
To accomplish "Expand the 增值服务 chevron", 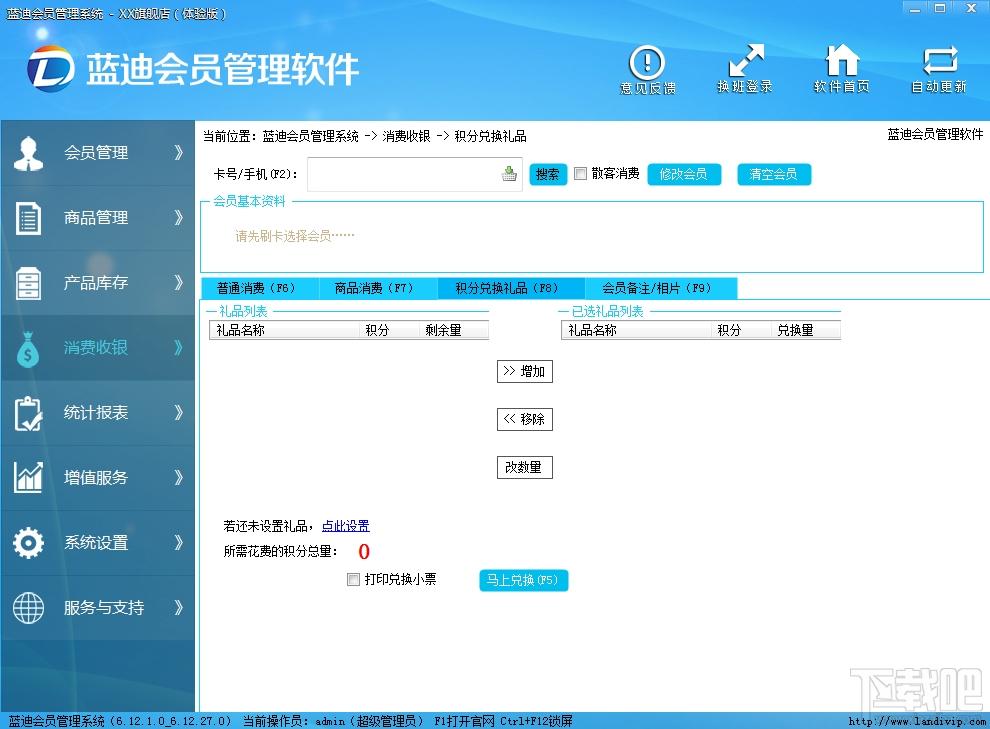I will [179, 478].
